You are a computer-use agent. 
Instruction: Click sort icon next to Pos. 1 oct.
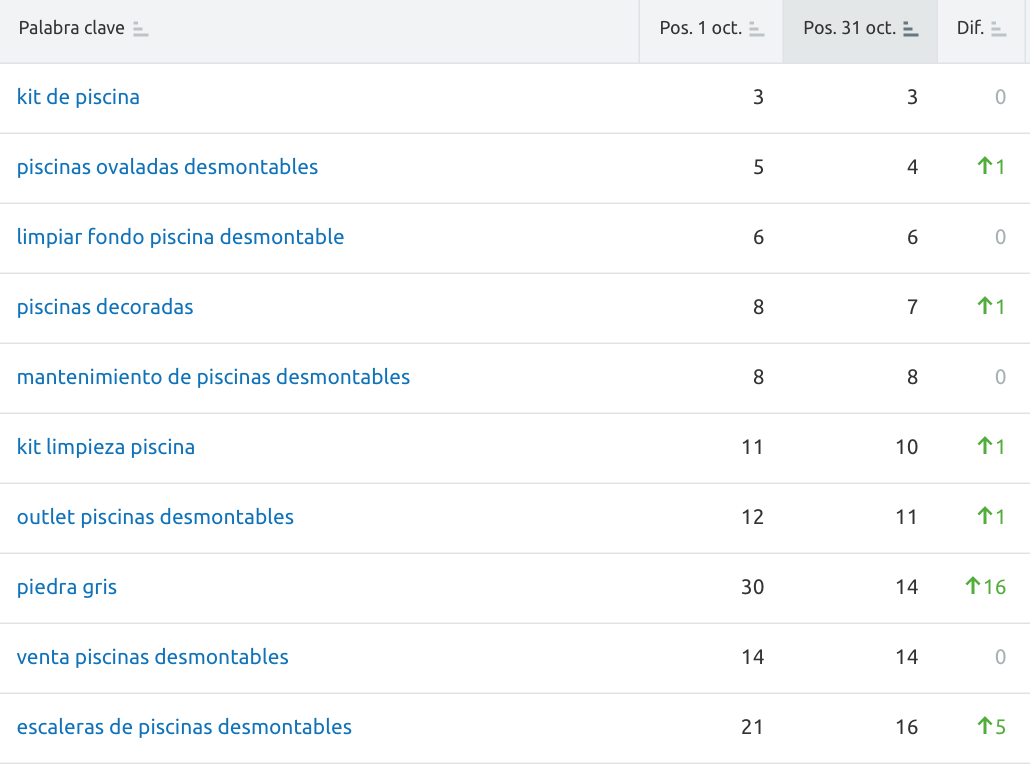point(756,29)
